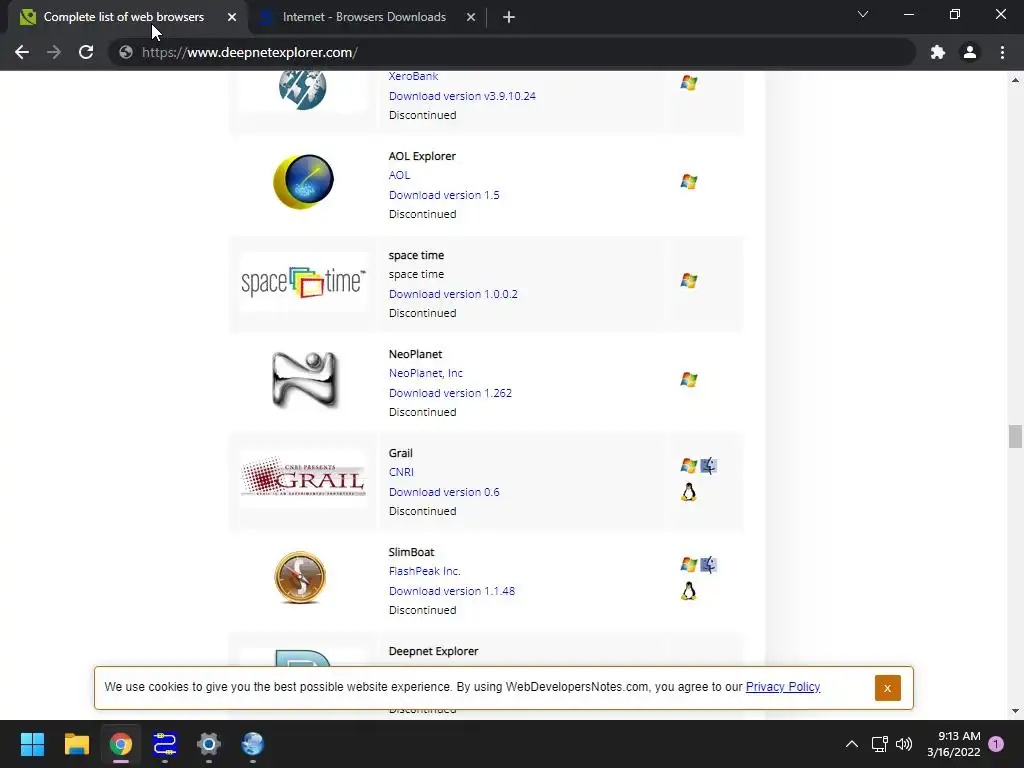Open the clock and date panel

click(953, 744)
